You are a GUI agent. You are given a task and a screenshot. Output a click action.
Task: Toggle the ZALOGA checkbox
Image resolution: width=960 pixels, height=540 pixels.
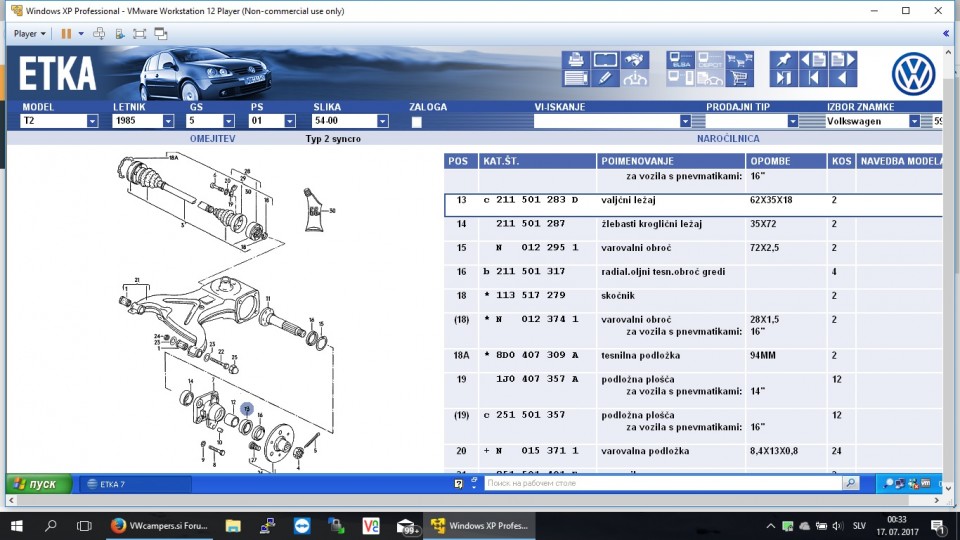[416, 122]
